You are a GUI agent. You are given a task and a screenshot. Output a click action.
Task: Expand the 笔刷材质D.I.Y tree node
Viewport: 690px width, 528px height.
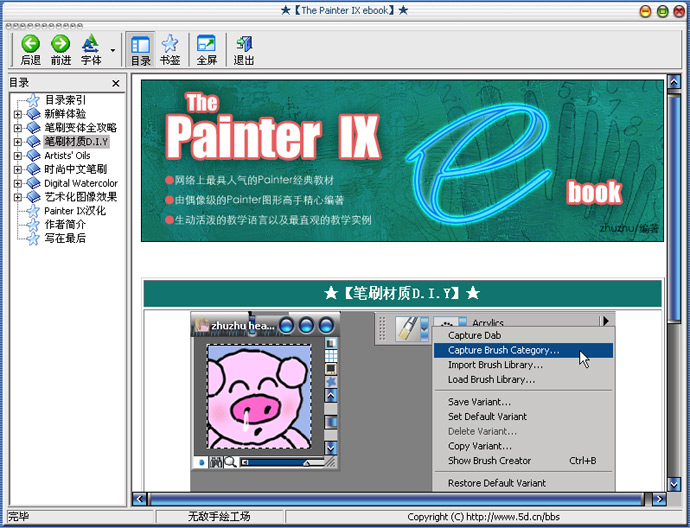(x=17, y=142)
